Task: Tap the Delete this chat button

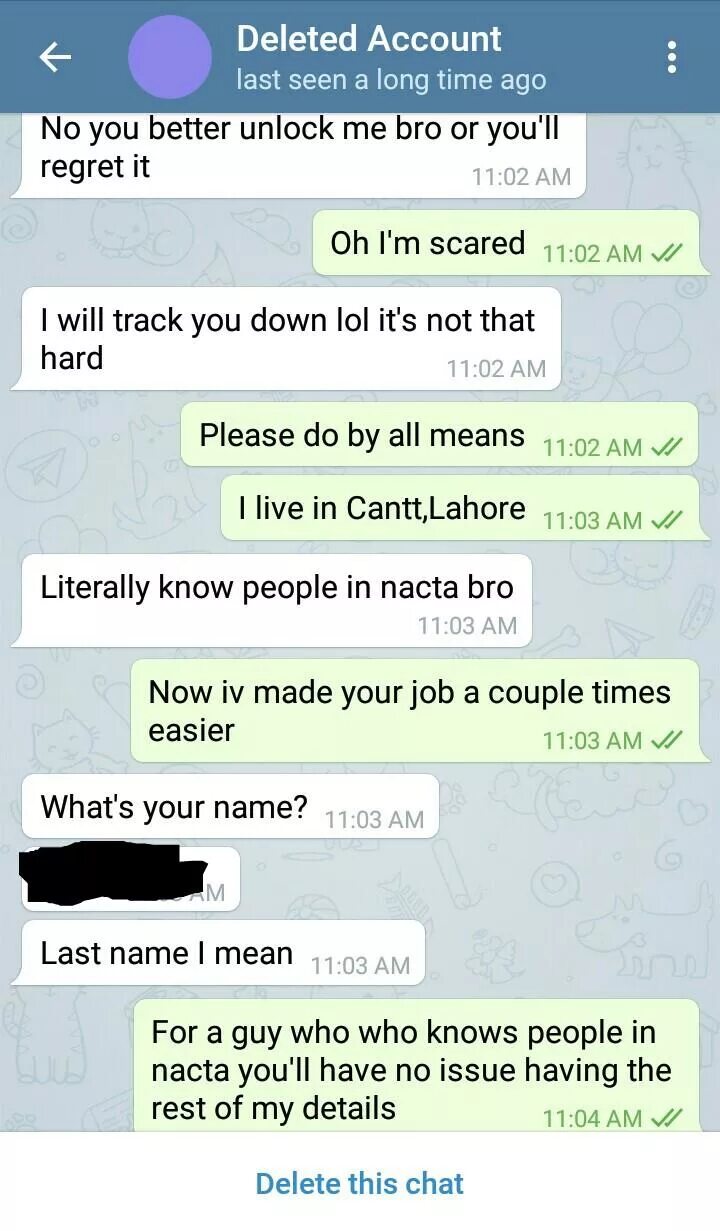Action: 360,1184
